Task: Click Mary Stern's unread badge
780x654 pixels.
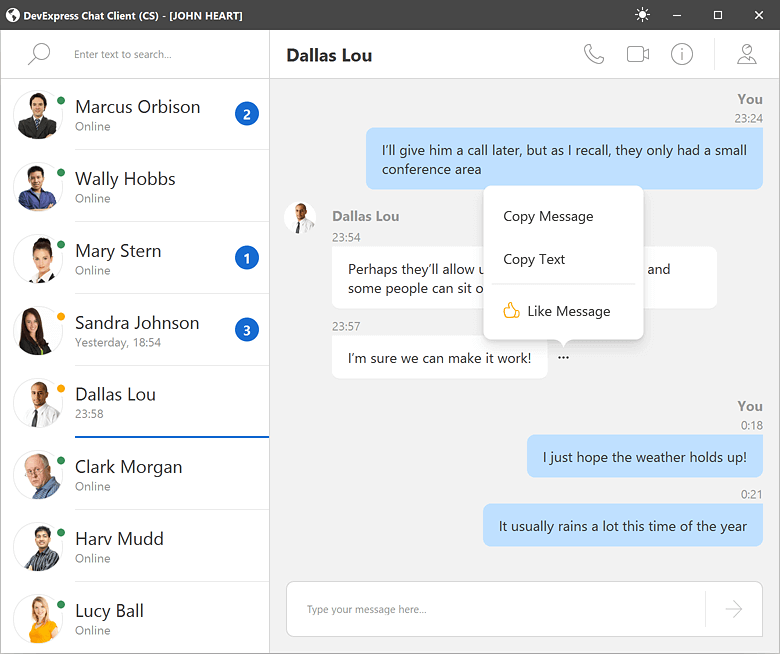Action: click(x=246, y=258)
